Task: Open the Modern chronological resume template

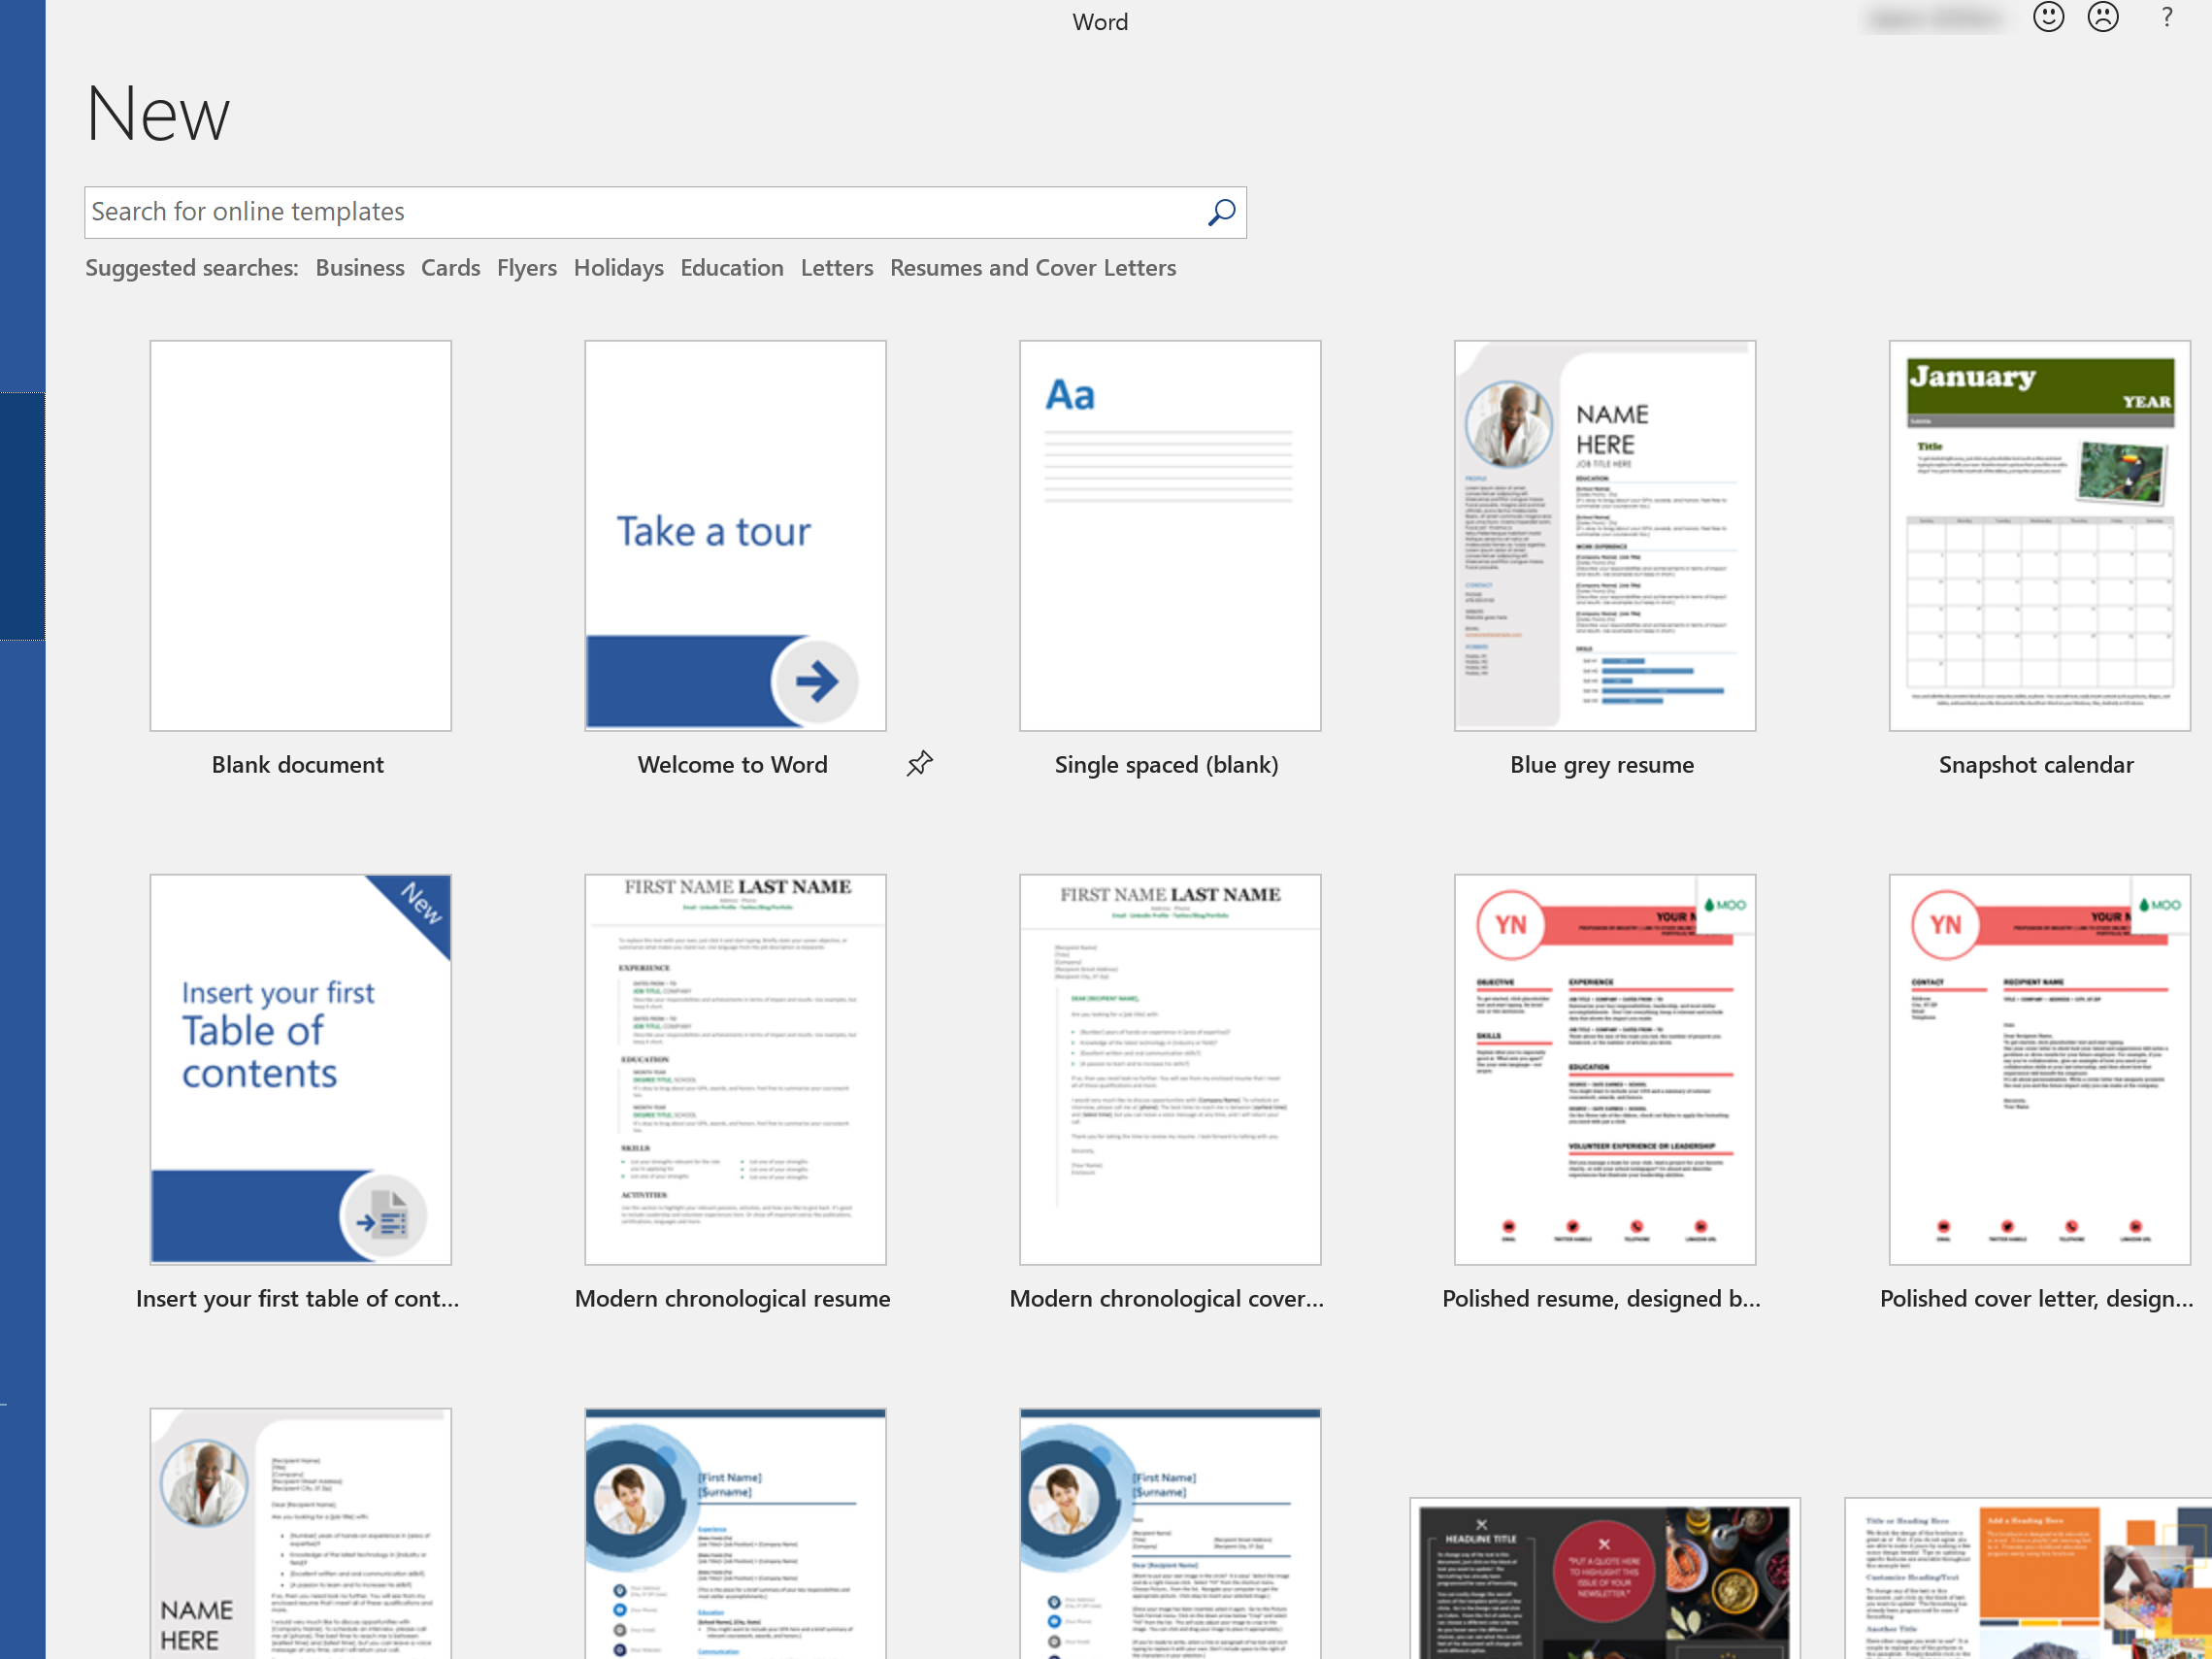Action: (733, 1070)
